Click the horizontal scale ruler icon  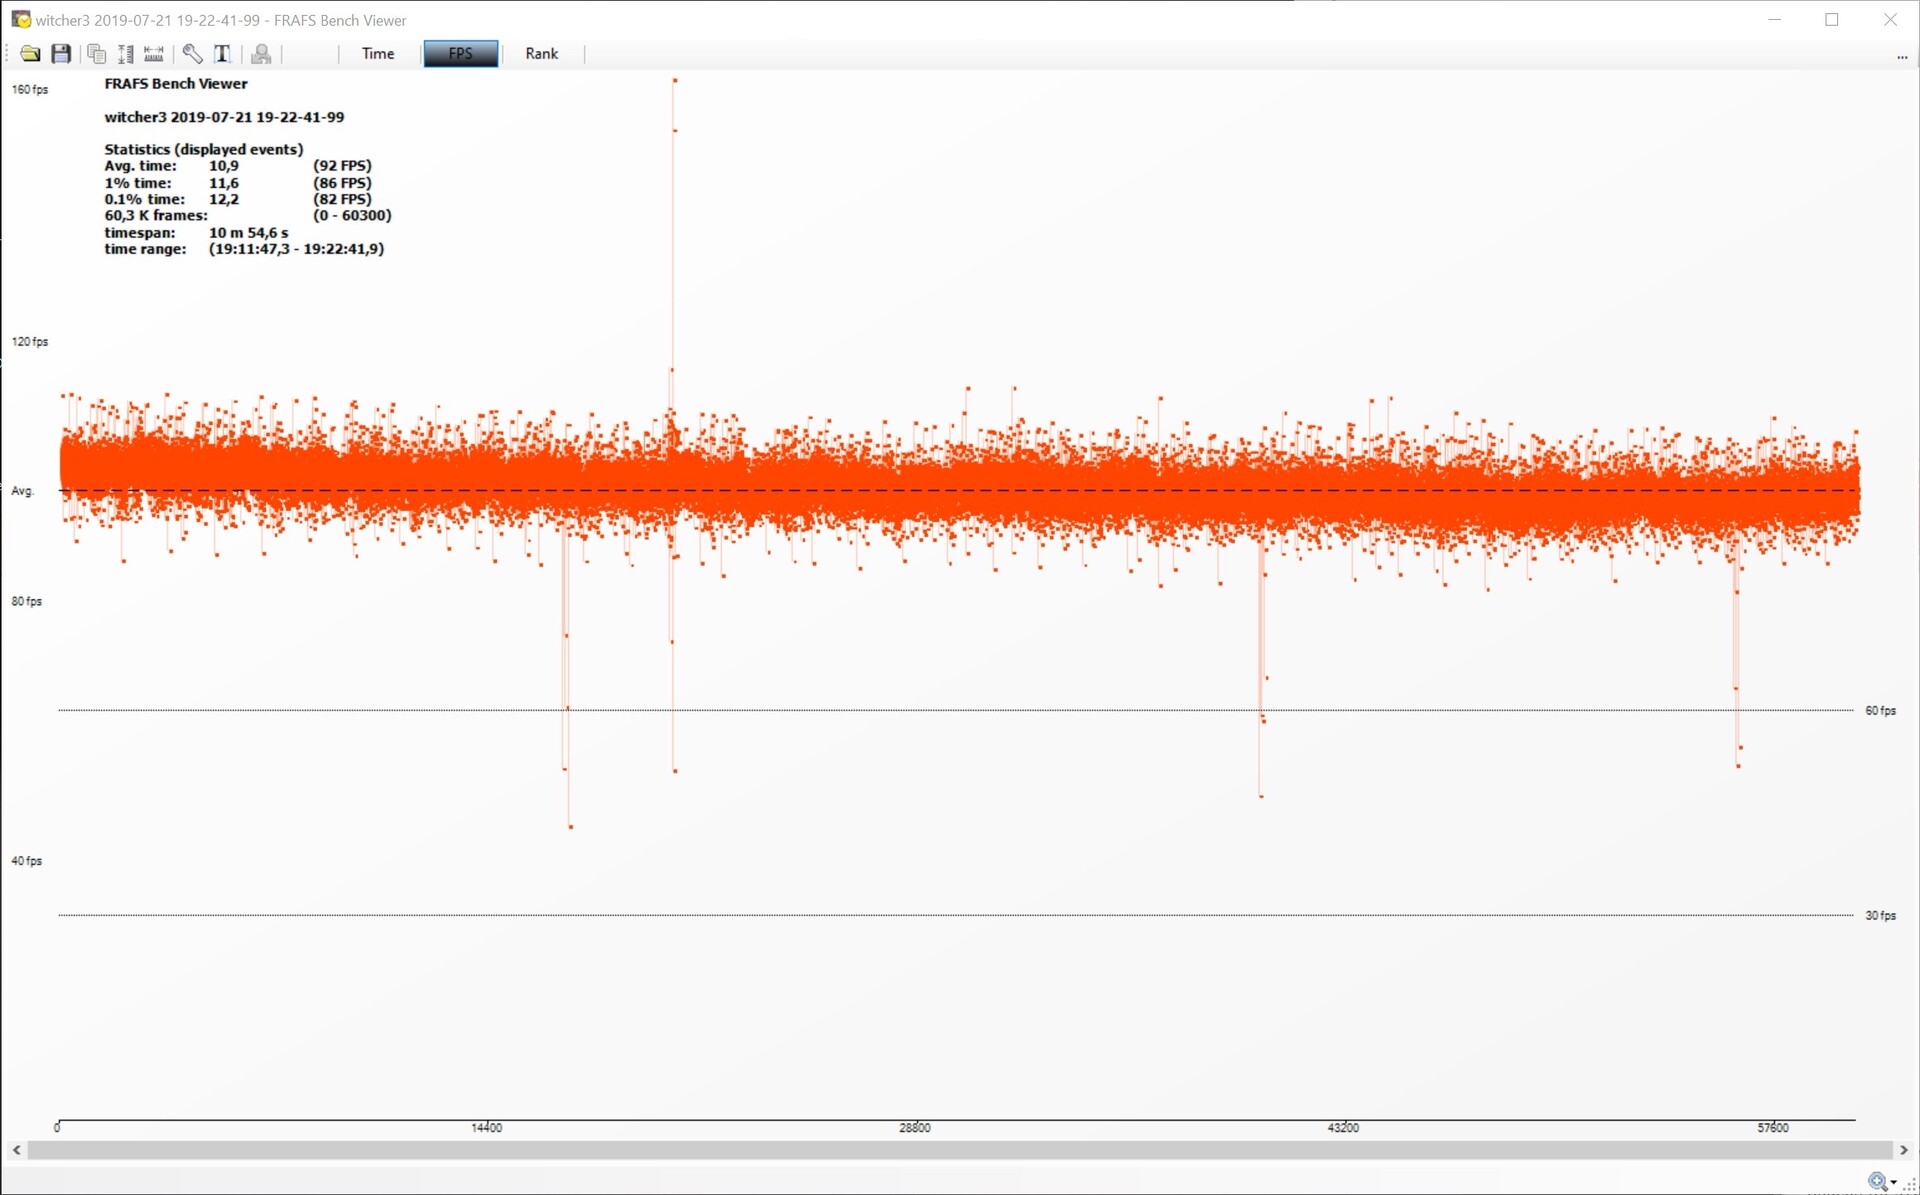[x=154, y=54]
